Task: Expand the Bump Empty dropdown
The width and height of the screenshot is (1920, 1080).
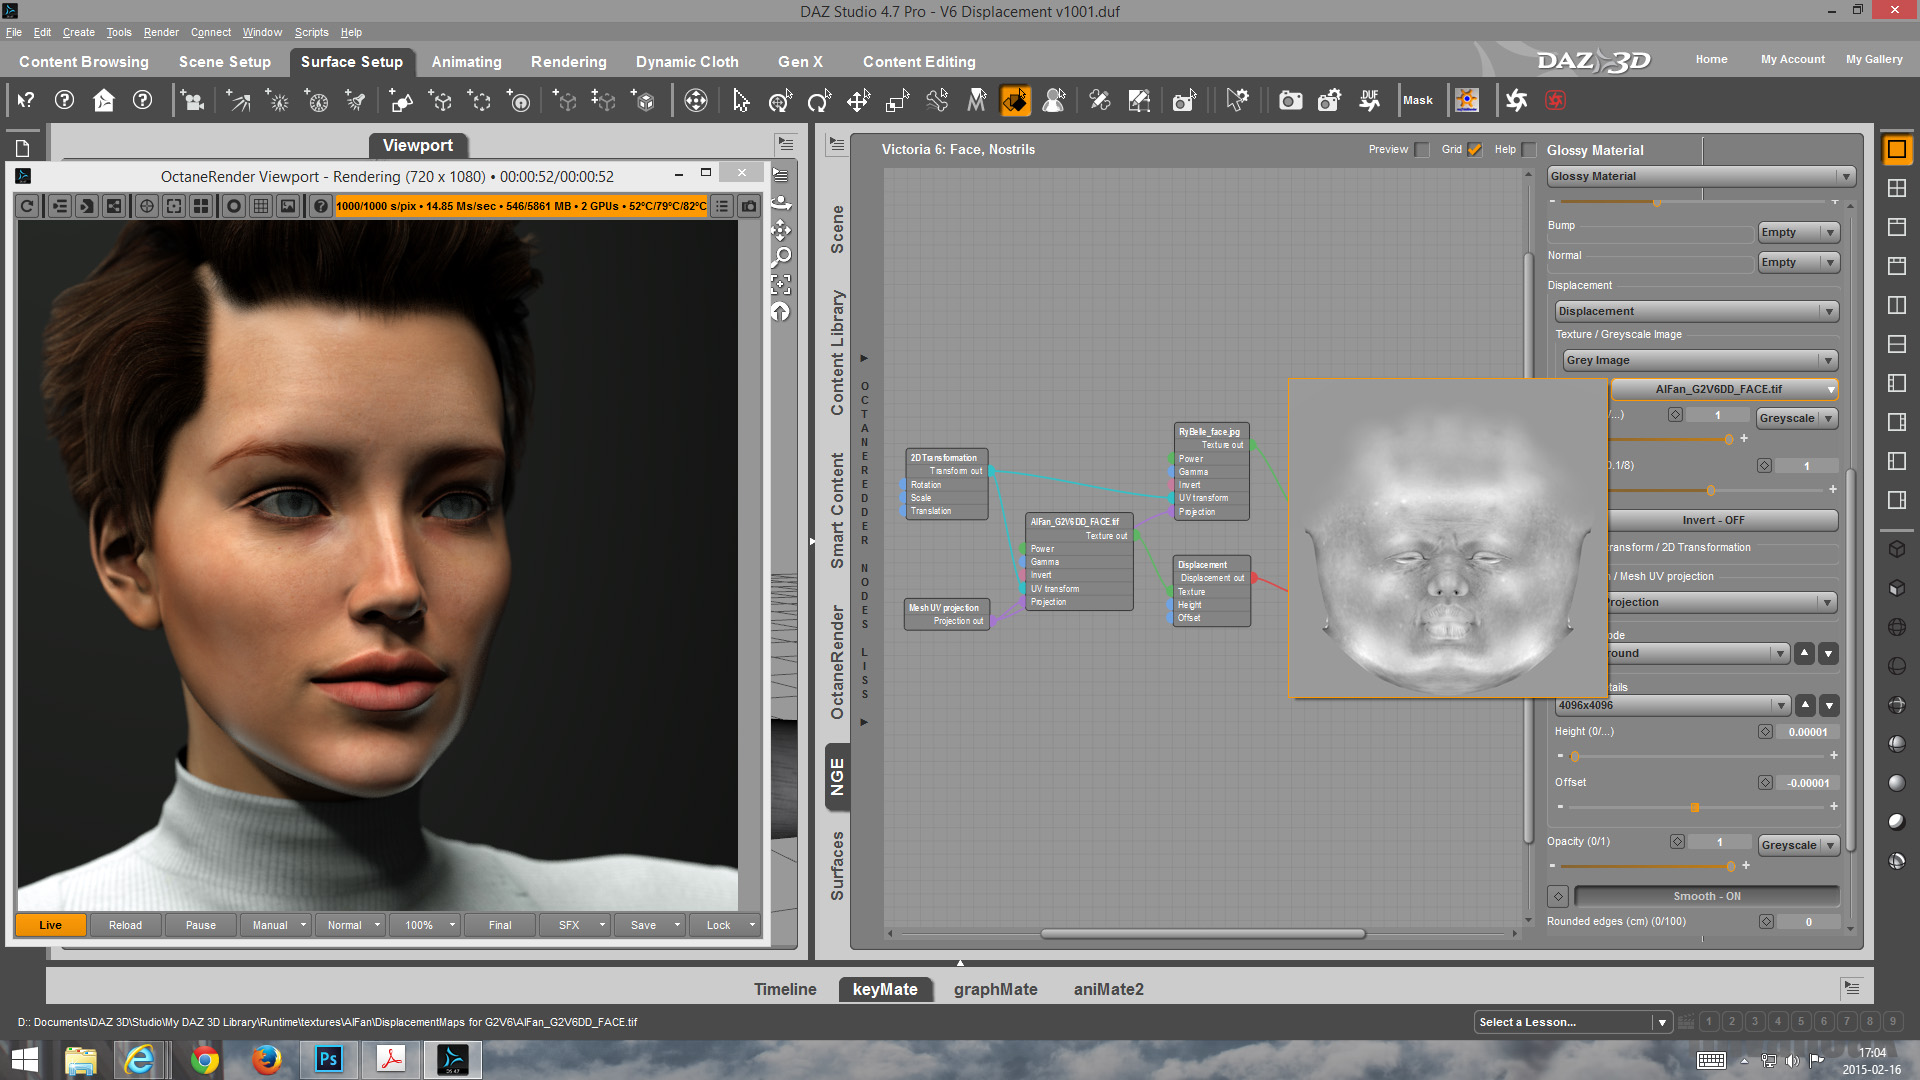Action: click(x=1798, y=232)
